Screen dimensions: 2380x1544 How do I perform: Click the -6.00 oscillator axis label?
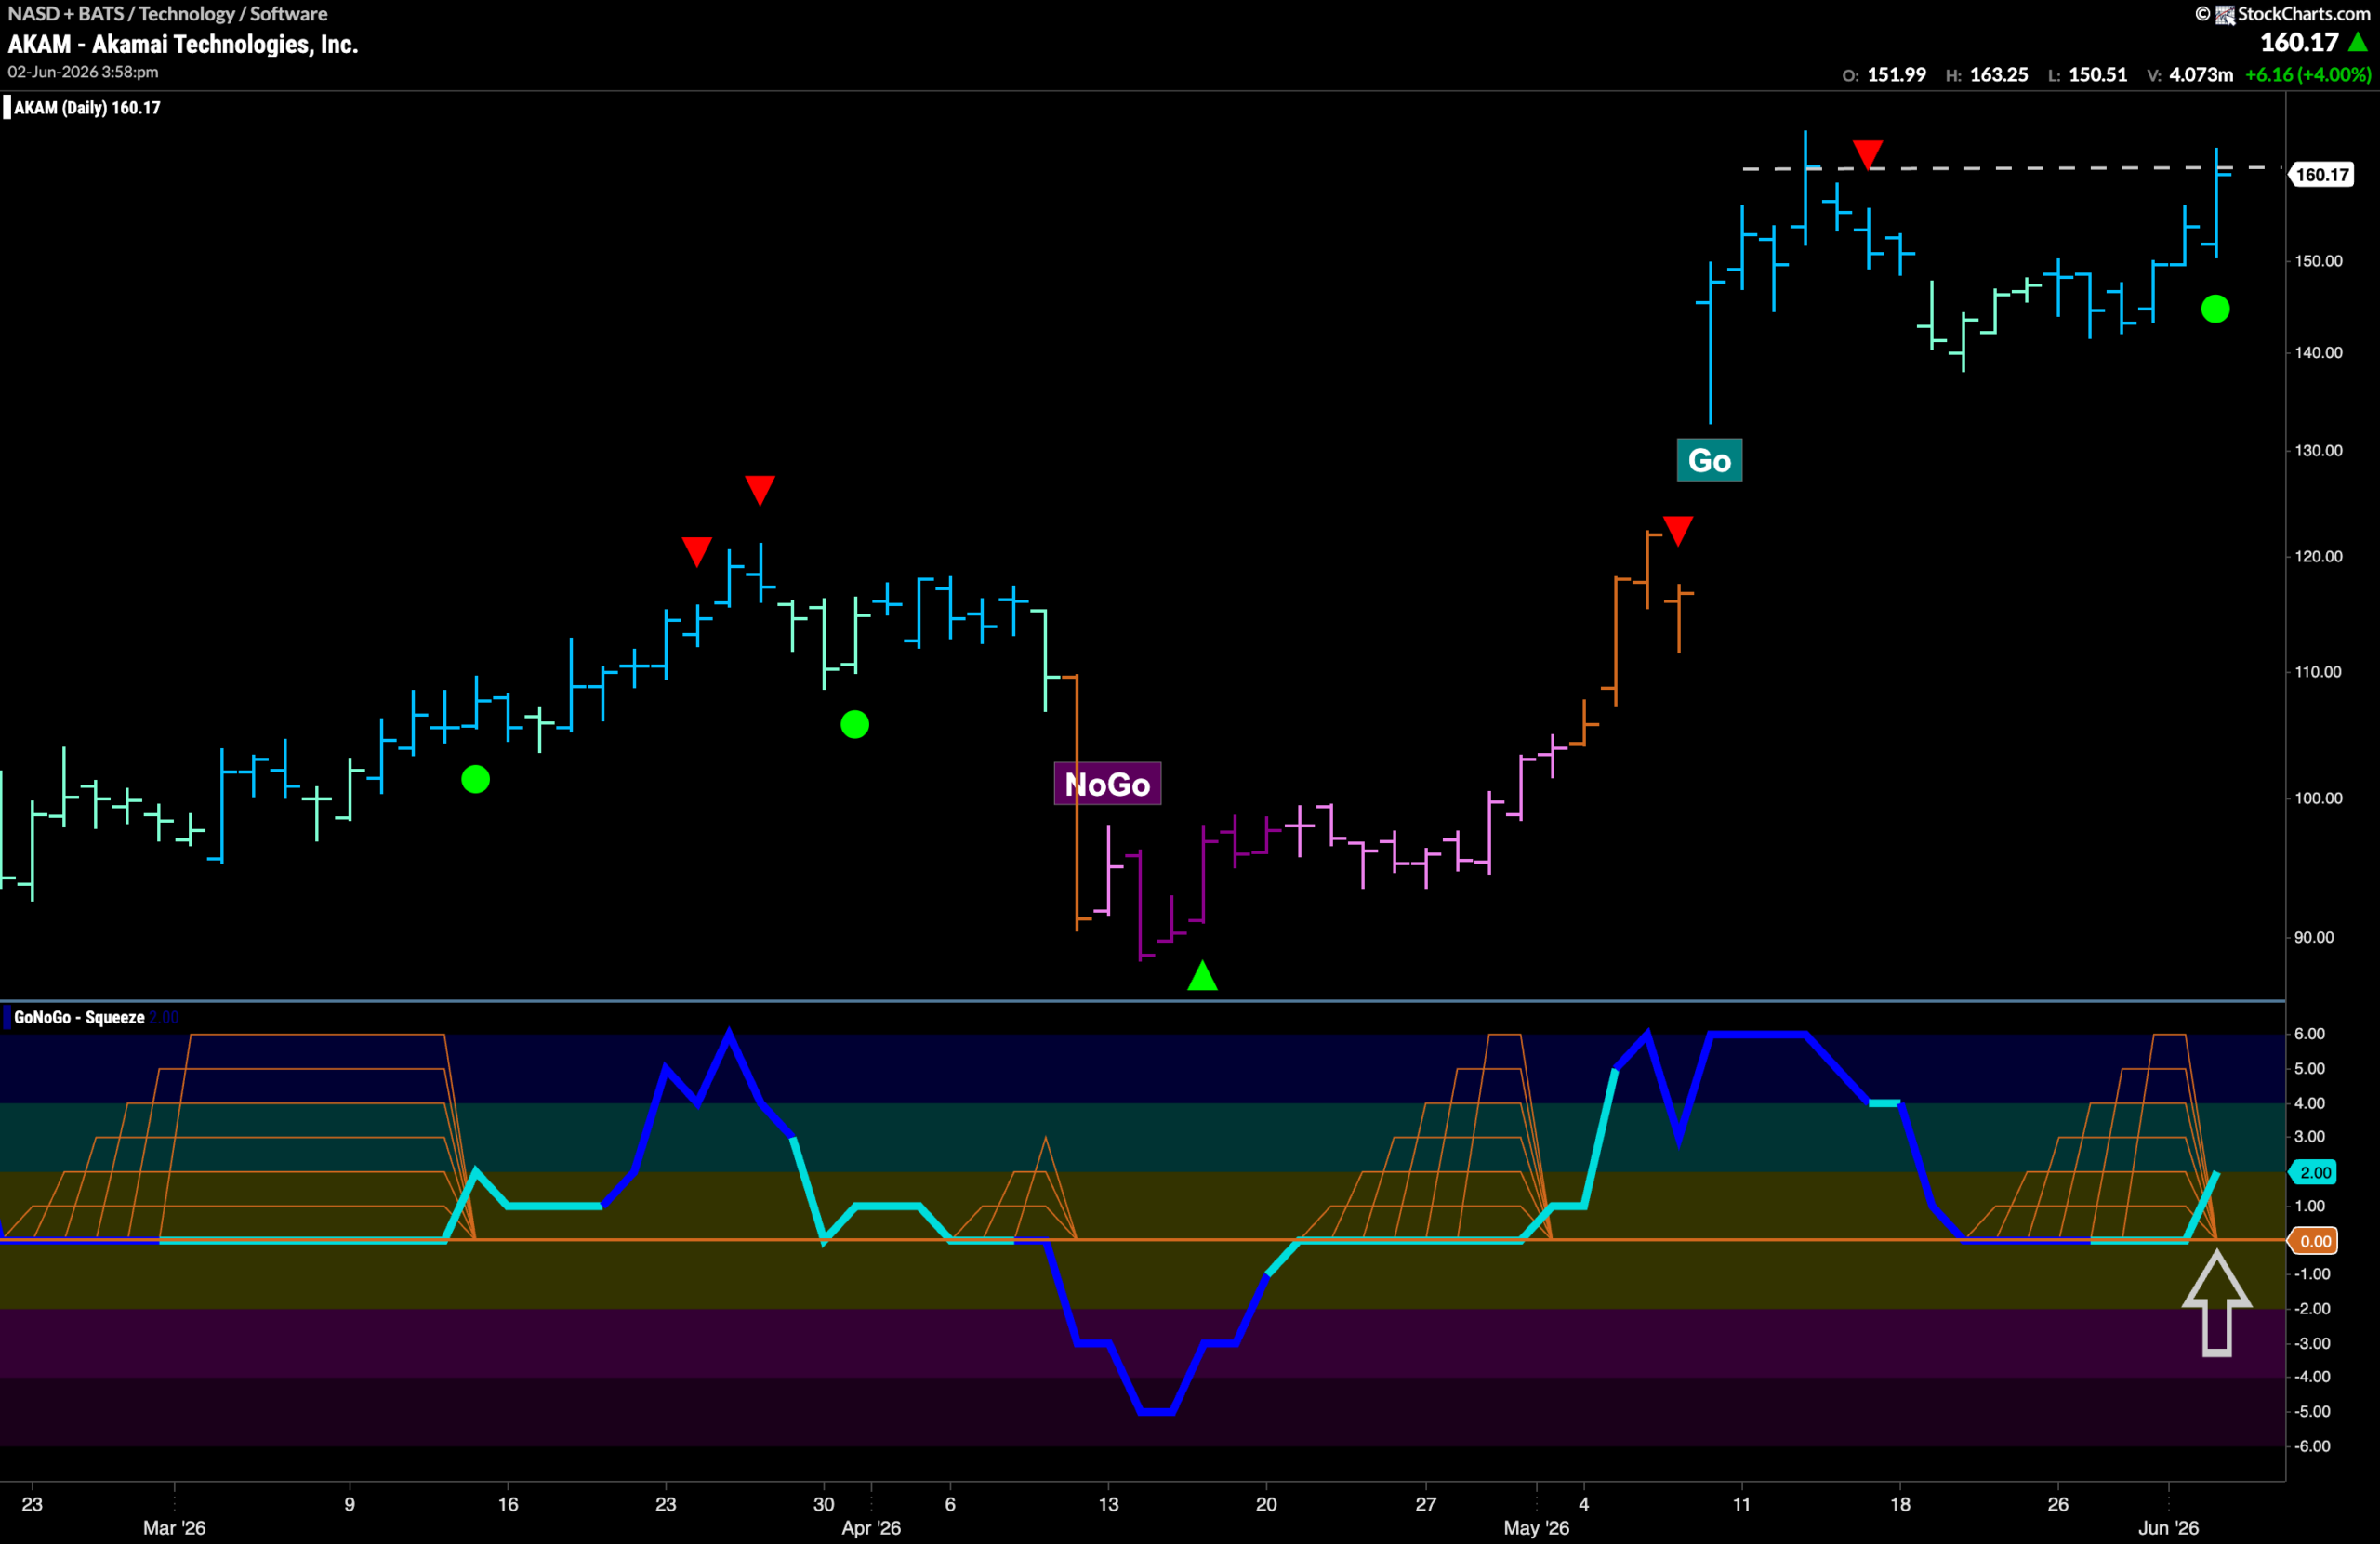tap(2312, 1446)
